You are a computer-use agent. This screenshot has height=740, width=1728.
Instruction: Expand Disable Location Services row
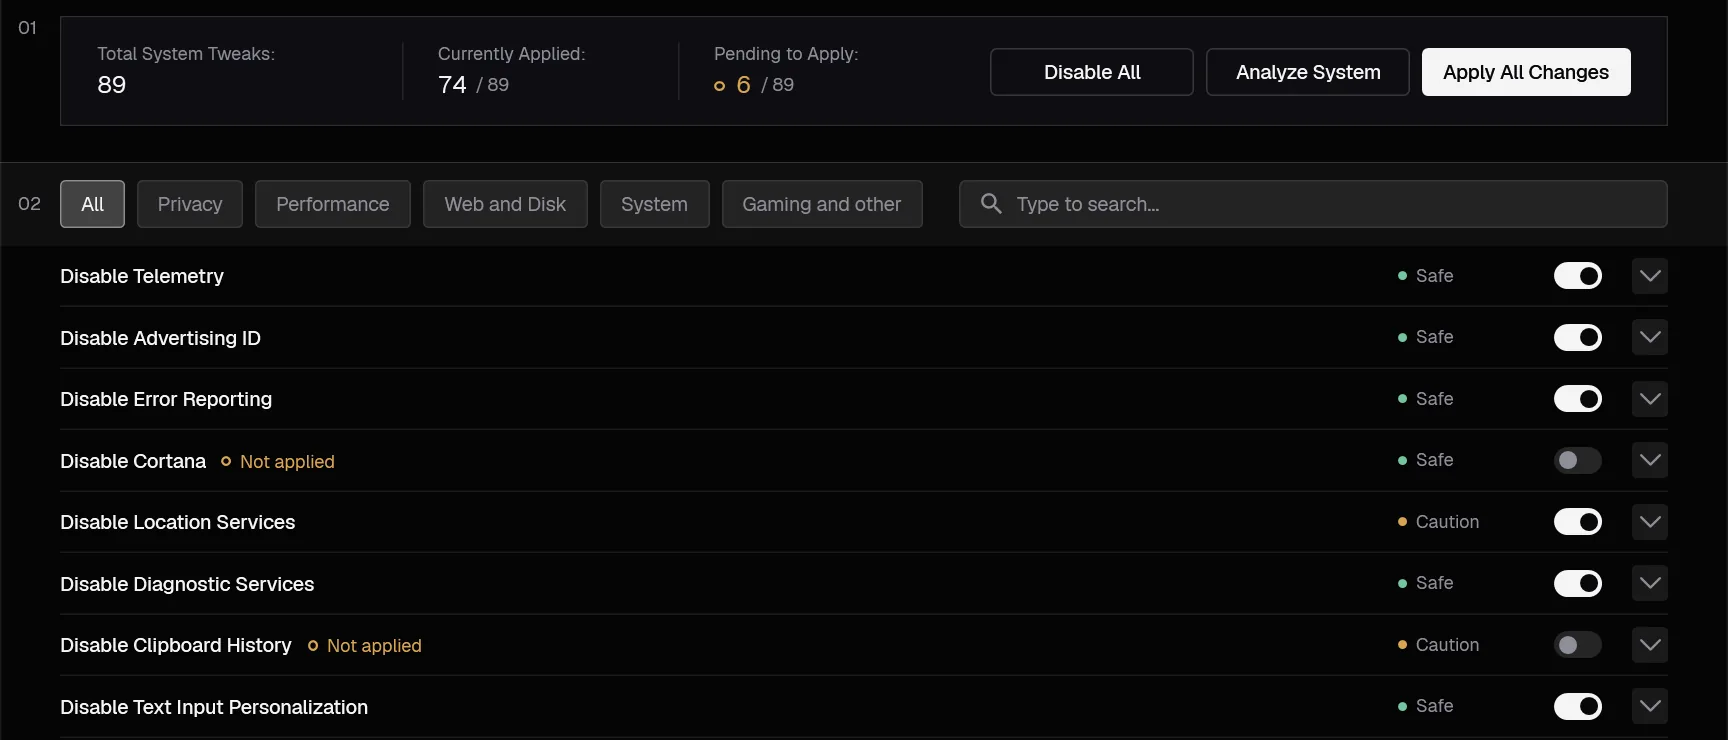pos(1650,522)
